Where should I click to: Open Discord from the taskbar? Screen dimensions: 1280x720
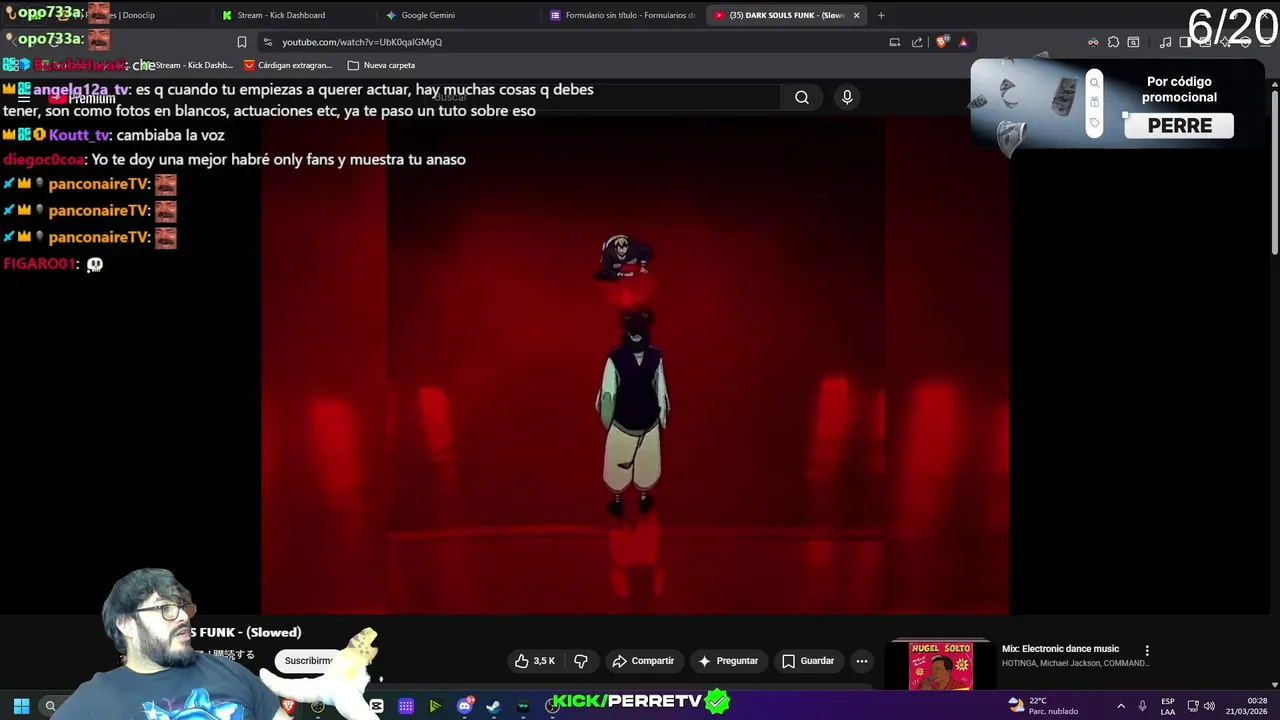click(464, 706)
